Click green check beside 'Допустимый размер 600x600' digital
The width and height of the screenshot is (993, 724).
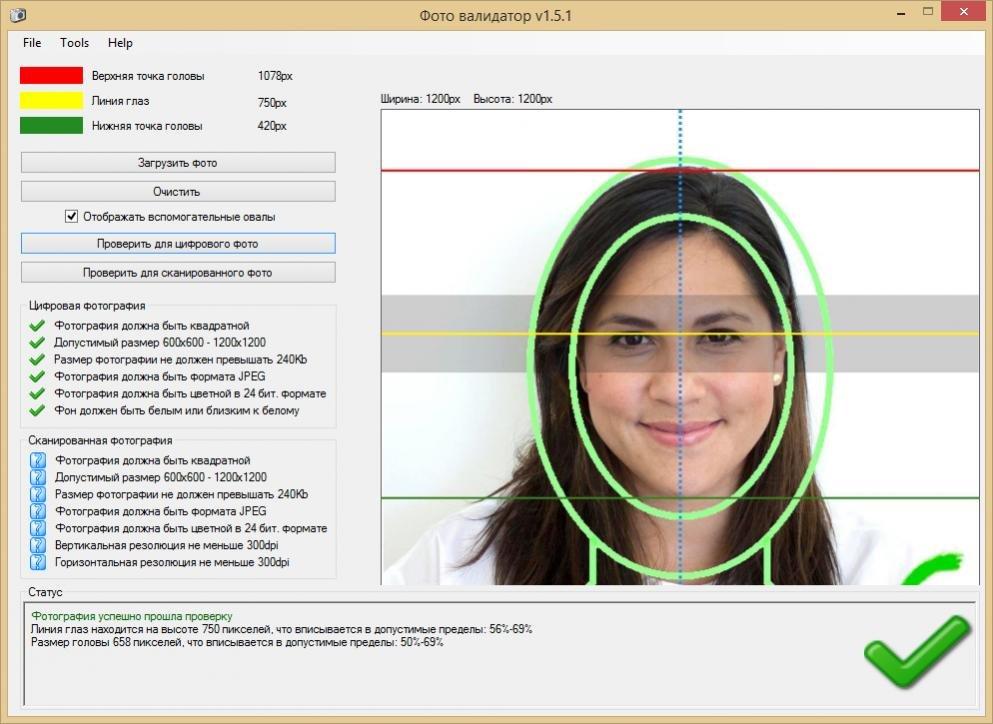click(x=37, y=343)
